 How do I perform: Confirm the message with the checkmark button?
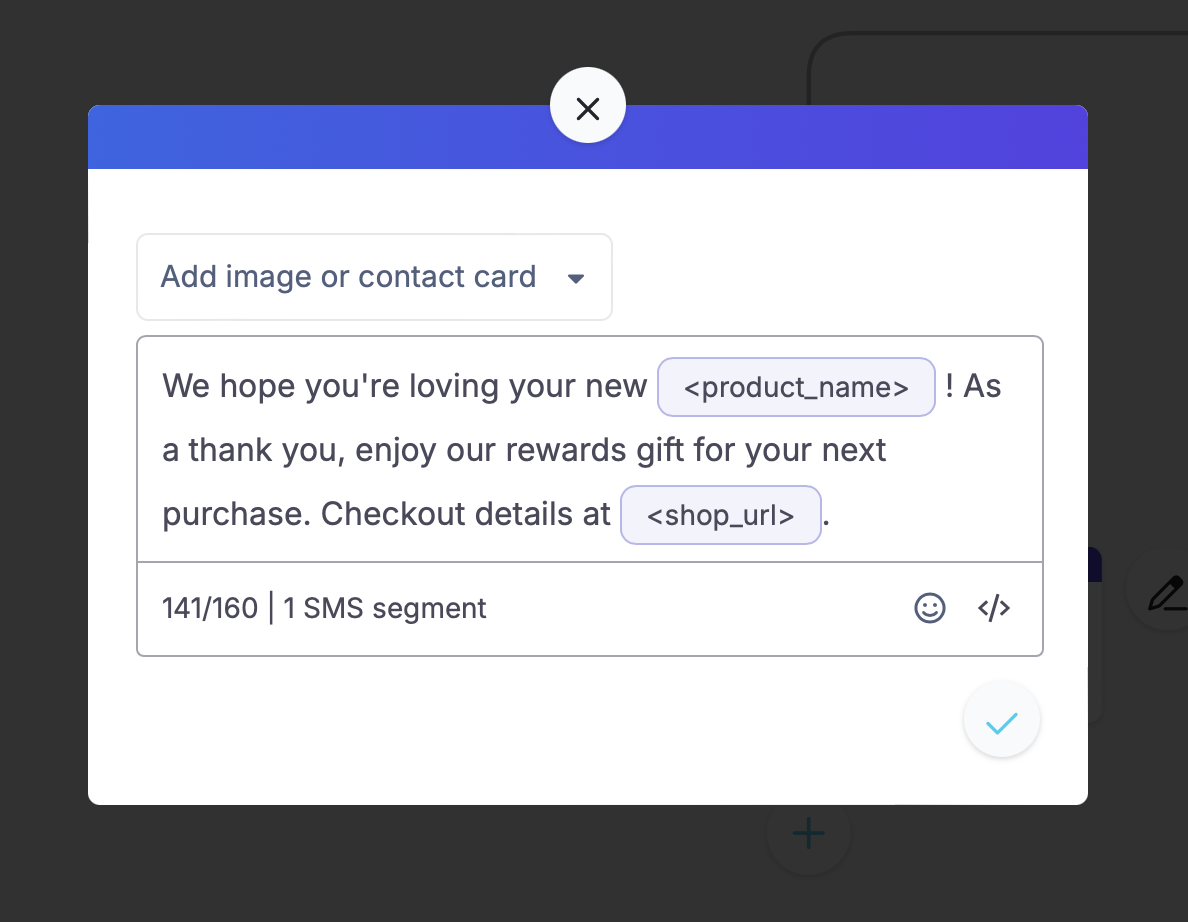click(x=1002, y=720)
